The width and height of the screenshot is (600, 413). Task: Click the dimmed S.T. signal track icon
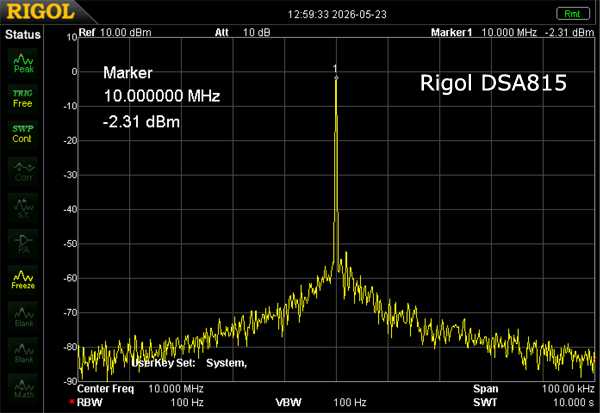23,208
